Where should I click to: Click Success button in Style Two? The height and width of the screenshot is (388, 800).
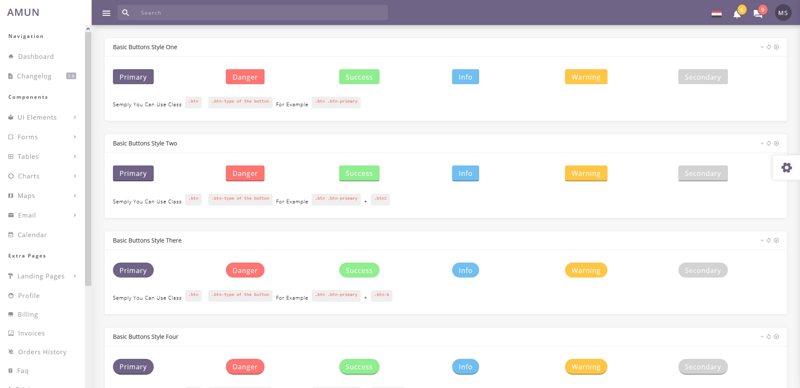[x=359, y=174]
